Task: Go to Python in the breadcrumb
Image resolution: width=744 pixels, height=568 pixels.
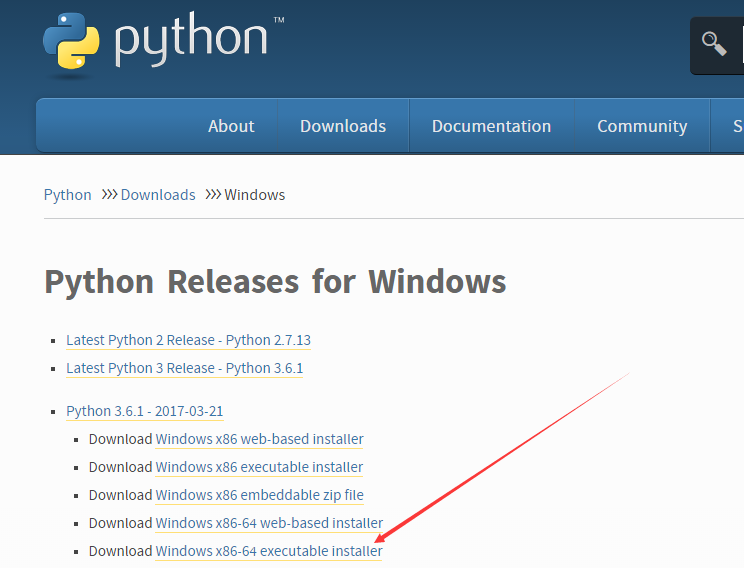Action: click(x=68, y=195)
